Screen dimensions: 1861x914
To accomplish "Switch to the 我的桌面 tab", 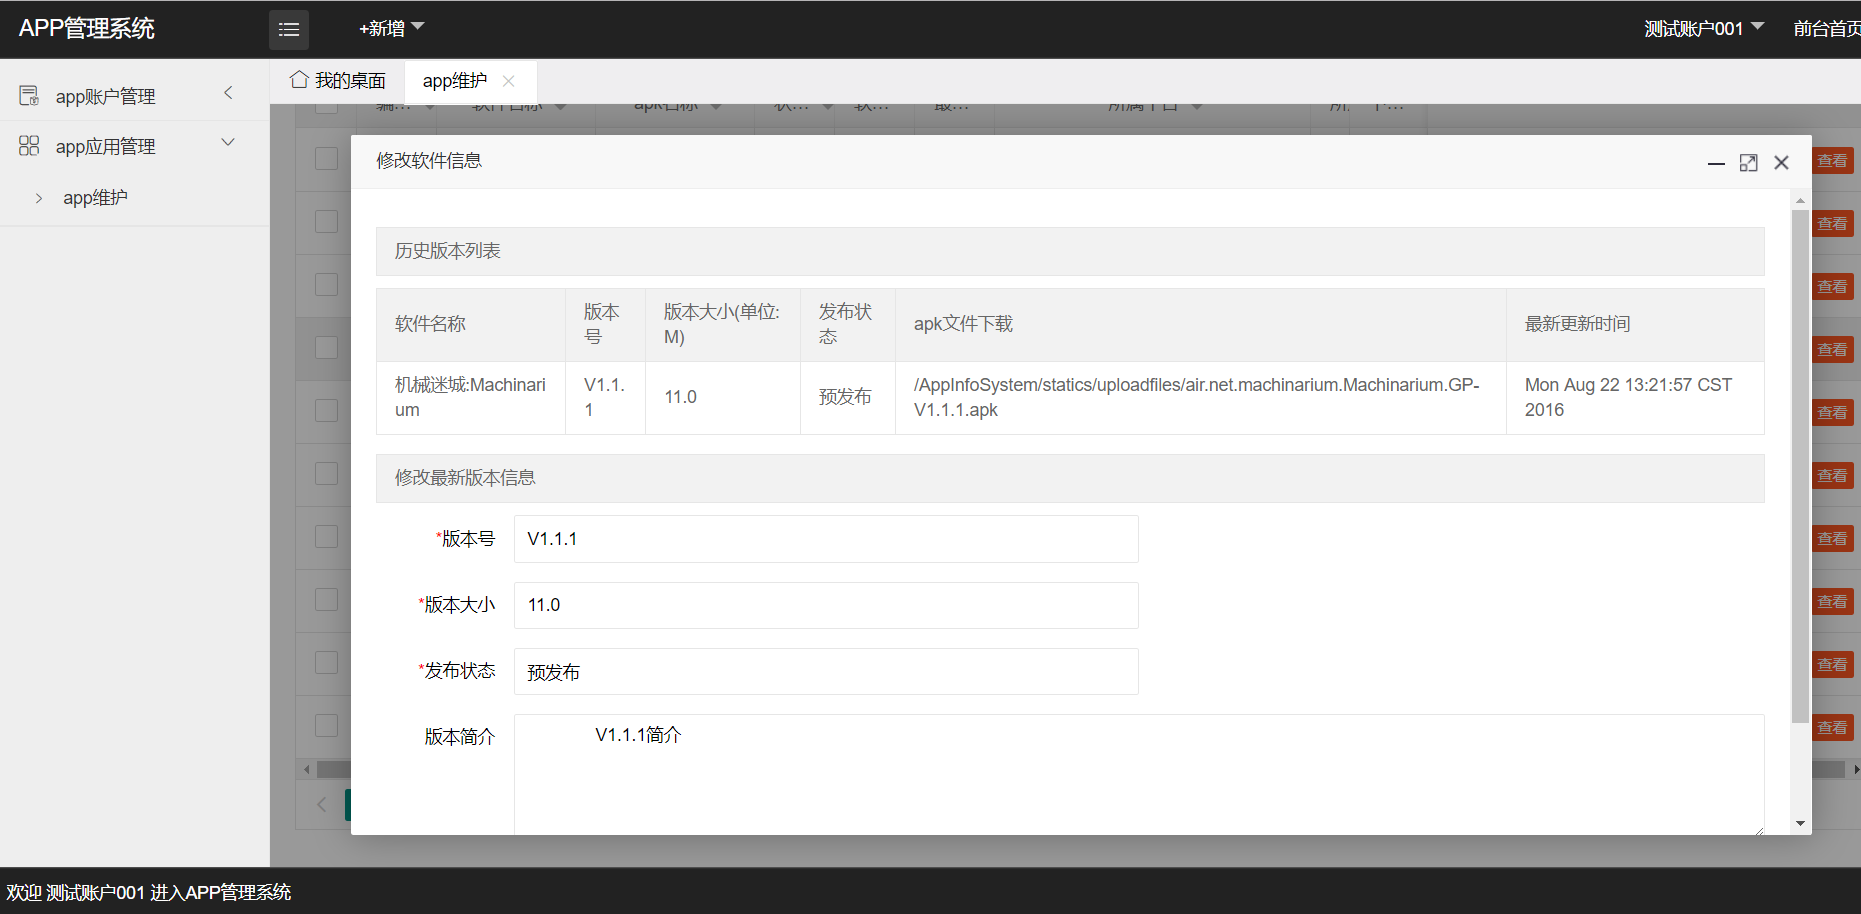I will (338, 81).
